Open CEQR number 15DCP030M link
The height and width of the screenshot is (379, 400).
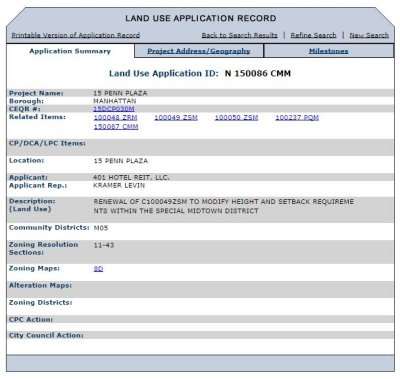[x=114, y=109]
